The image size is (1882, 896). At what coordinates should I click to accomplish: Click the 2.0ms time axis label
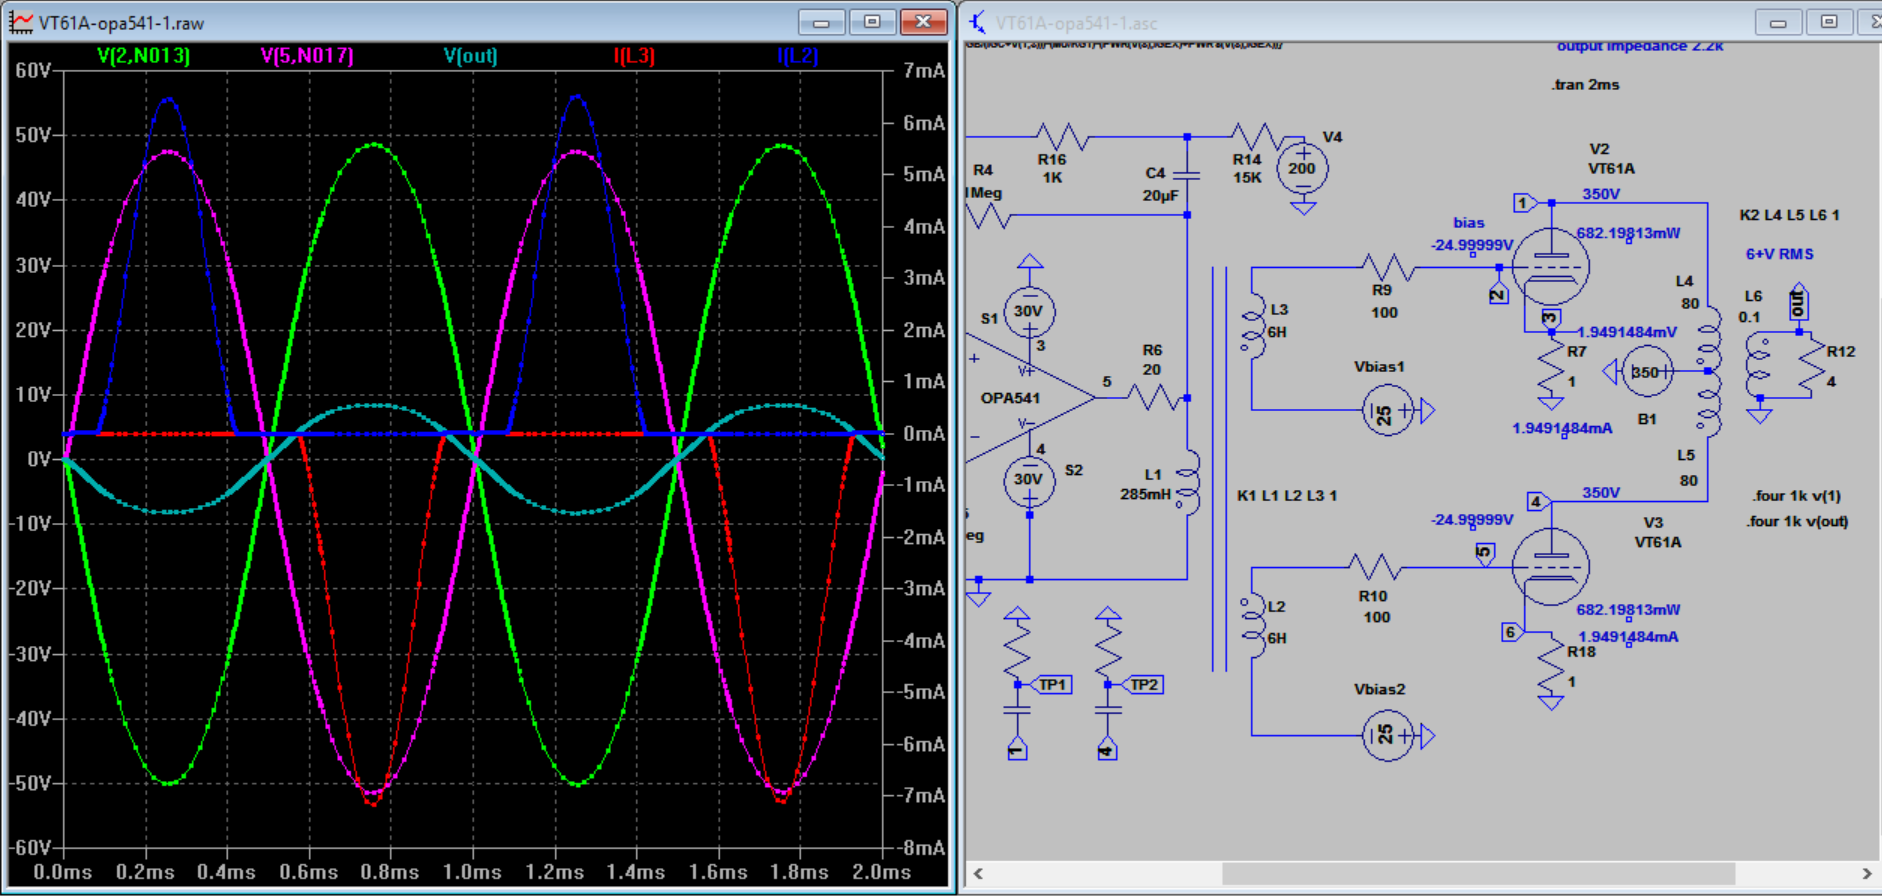pyautogui.click(x=881, y=872)
